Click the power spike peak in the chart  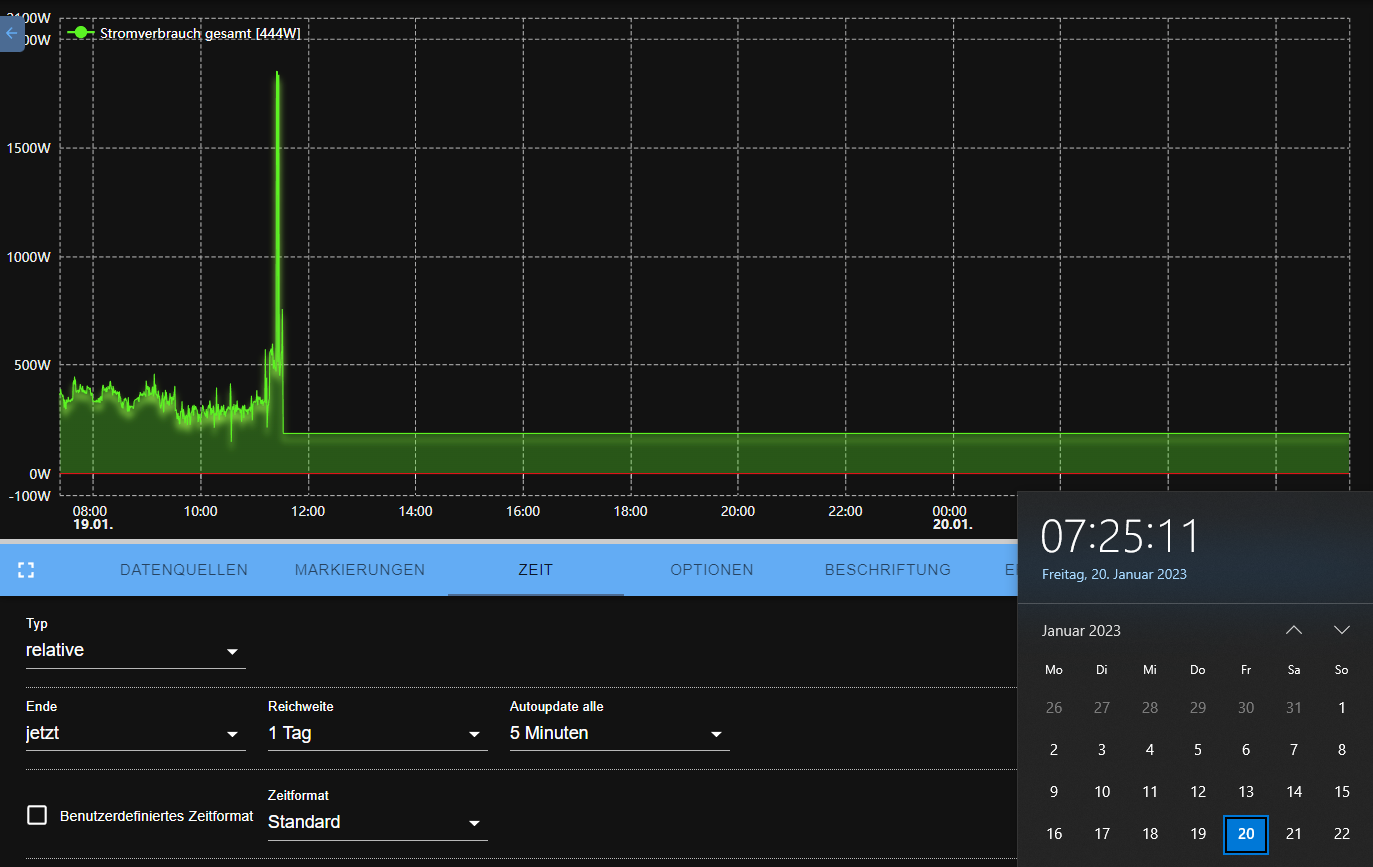coord(277,73)
